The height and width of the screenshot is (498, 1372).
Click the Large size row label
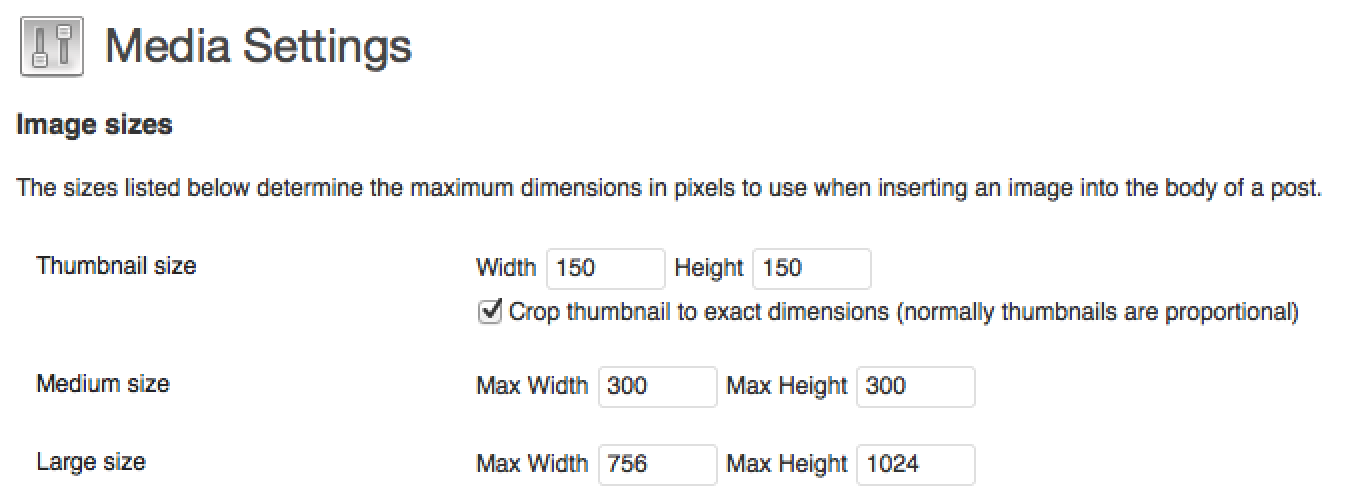[91, 462]
